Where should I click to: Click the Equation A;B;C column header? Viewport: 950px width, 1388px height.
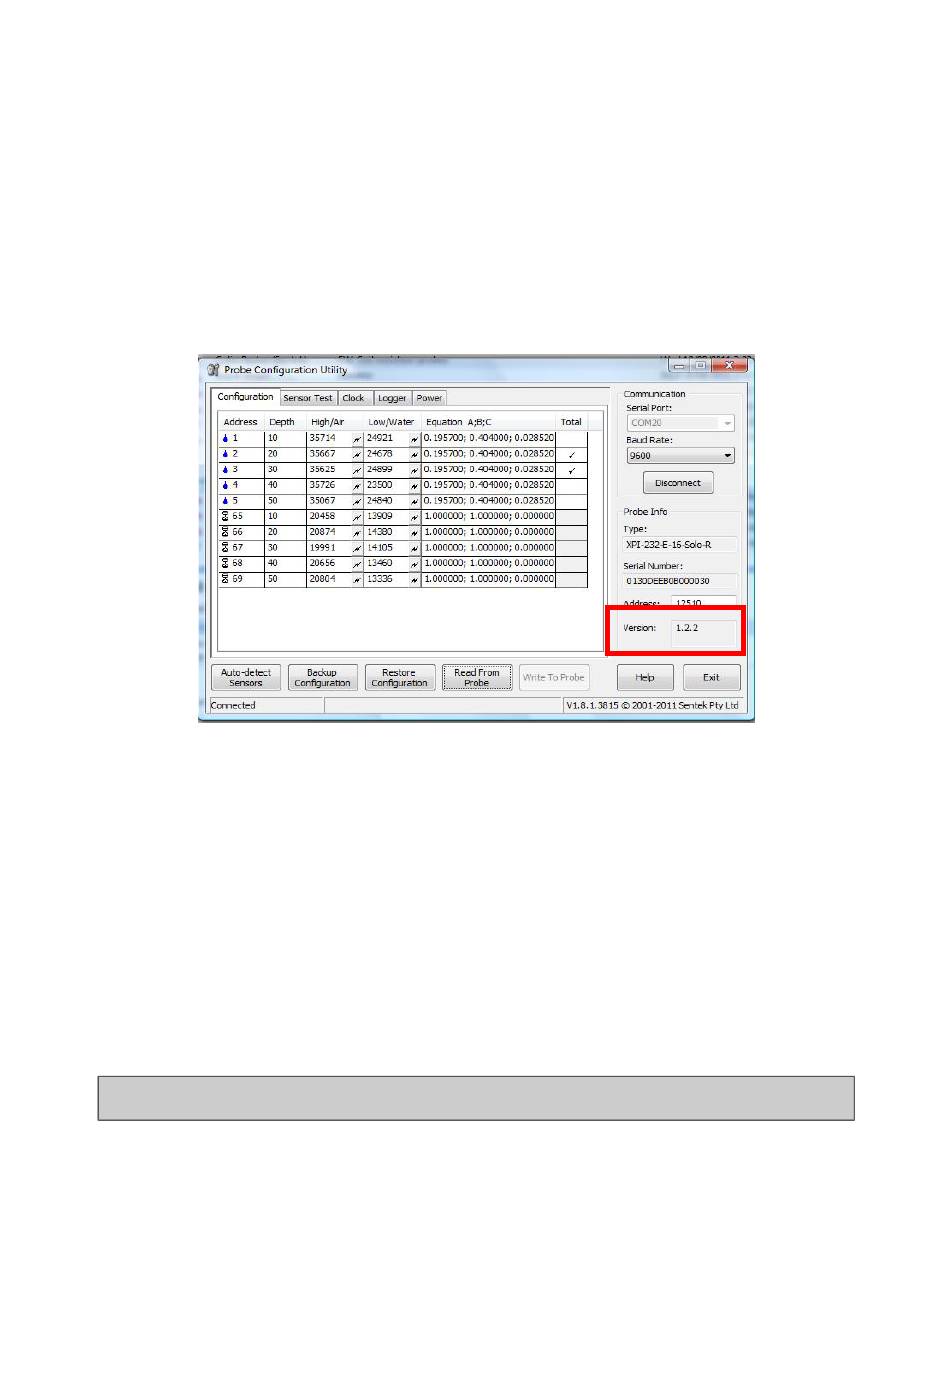(488, 422)
